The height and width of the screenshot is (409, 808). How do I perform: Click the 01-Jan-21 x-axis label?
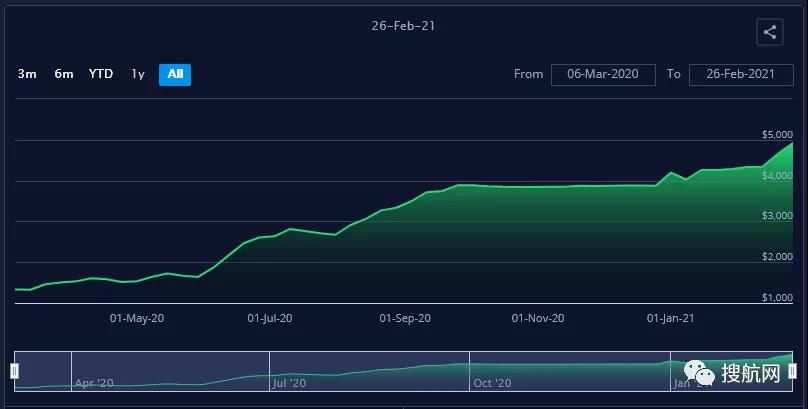pyautogui.click(x=670, y=318)
